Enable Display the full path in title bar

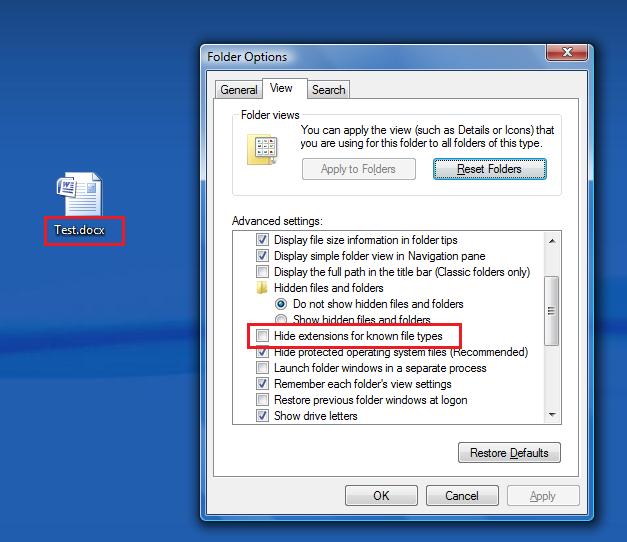pos(262,272)
